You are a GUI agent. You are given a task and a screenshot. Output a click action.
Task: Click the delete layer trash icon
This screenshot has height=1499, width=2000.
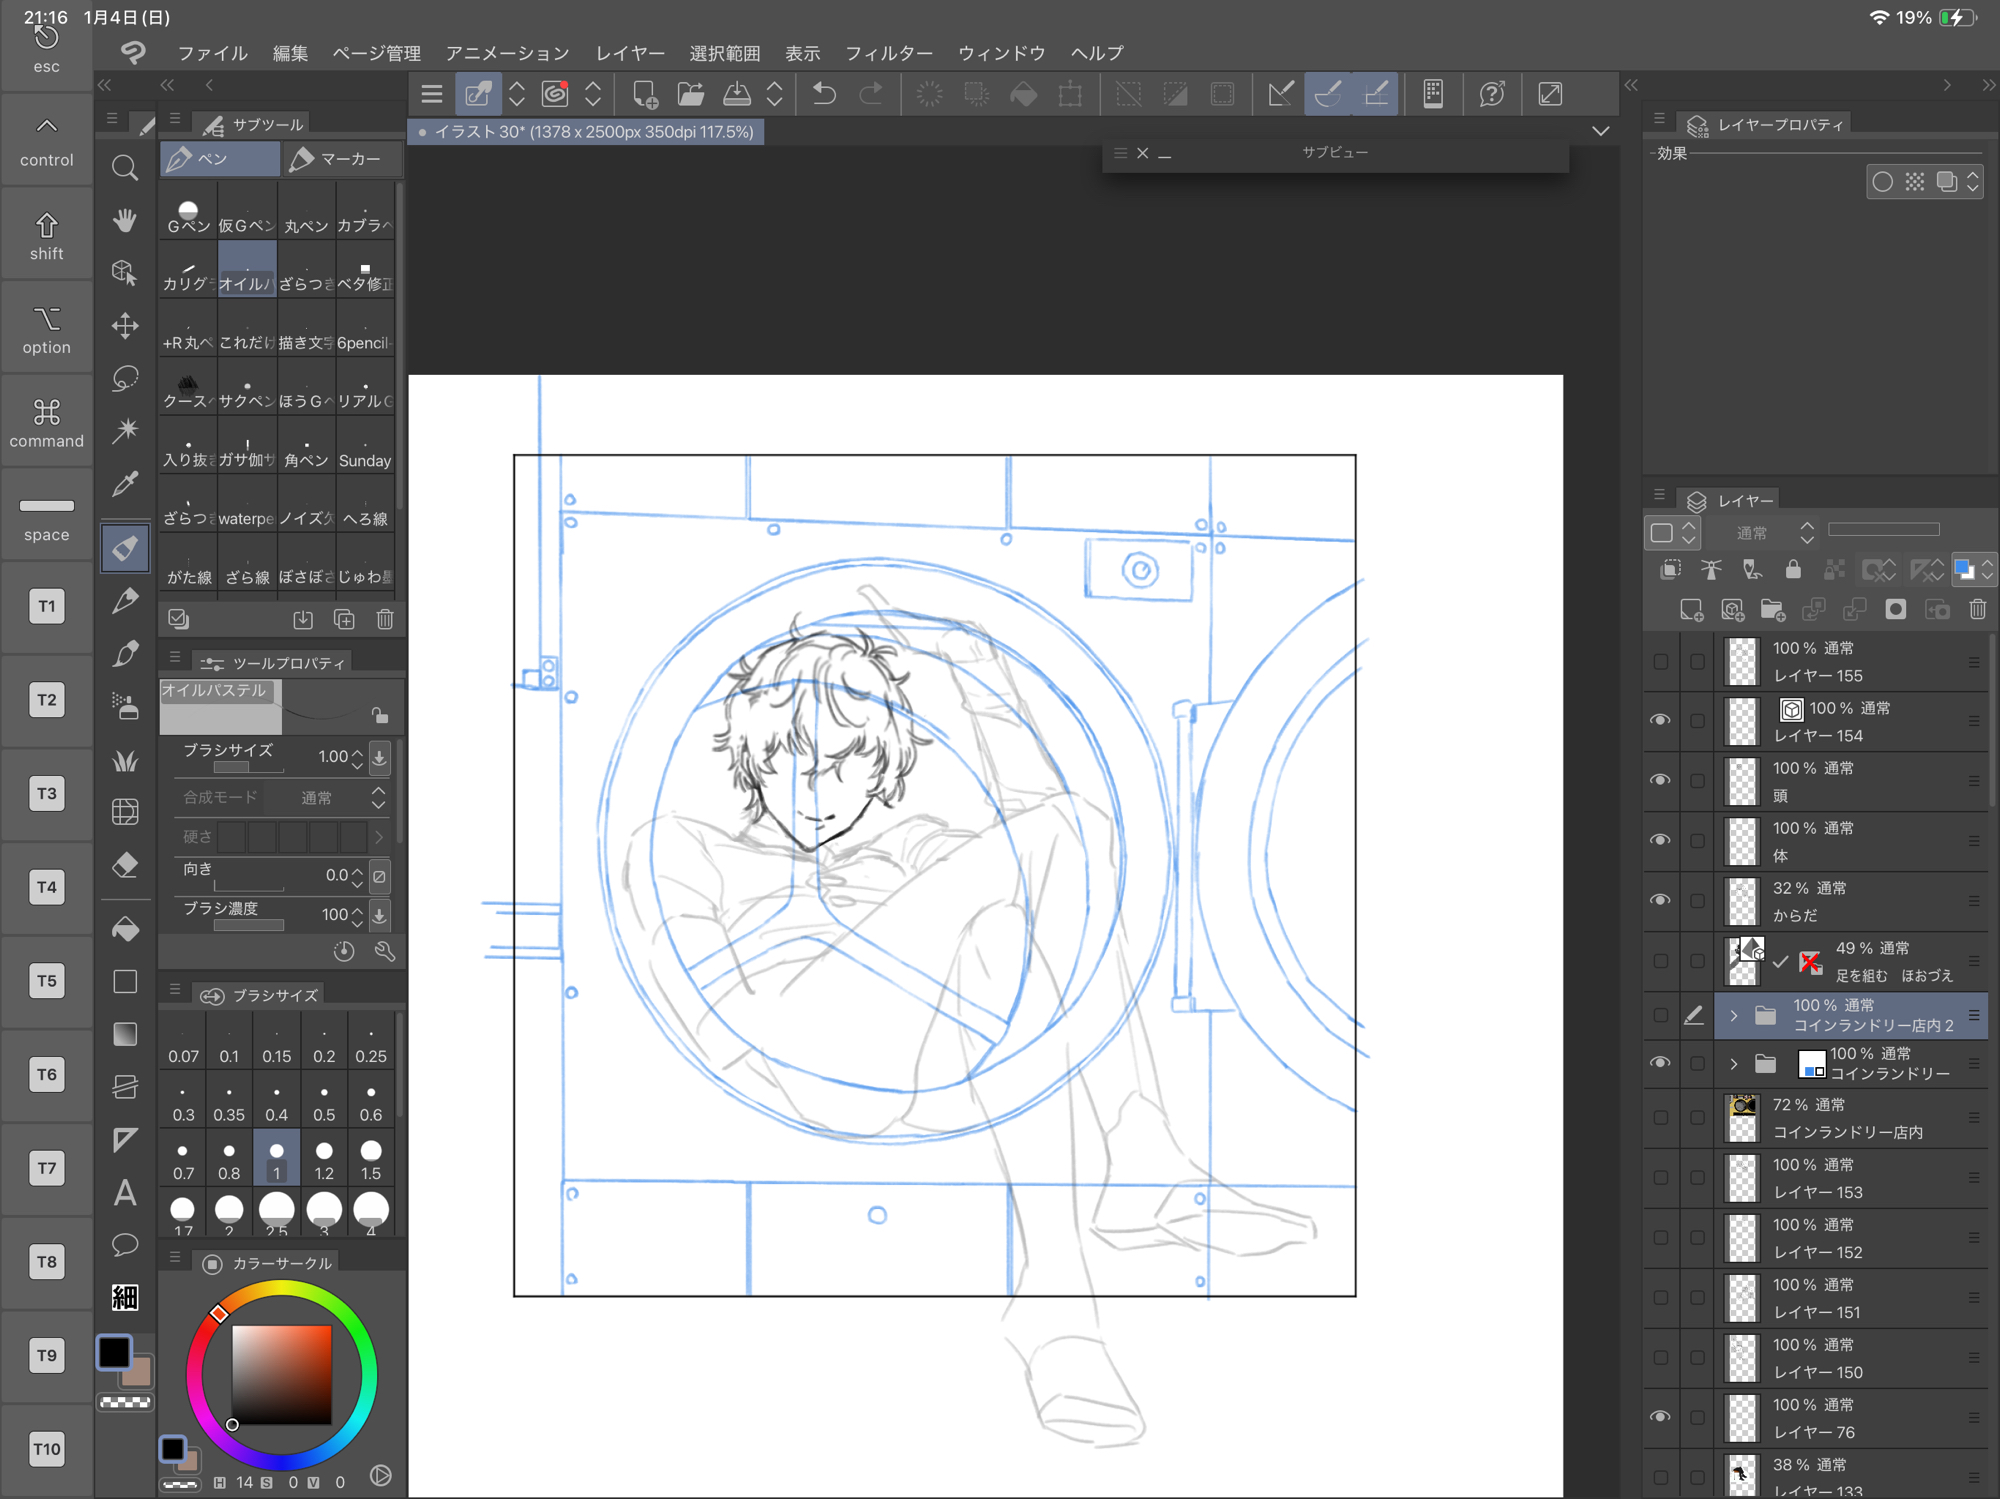pyautogui.click(x=1977, y=610)
